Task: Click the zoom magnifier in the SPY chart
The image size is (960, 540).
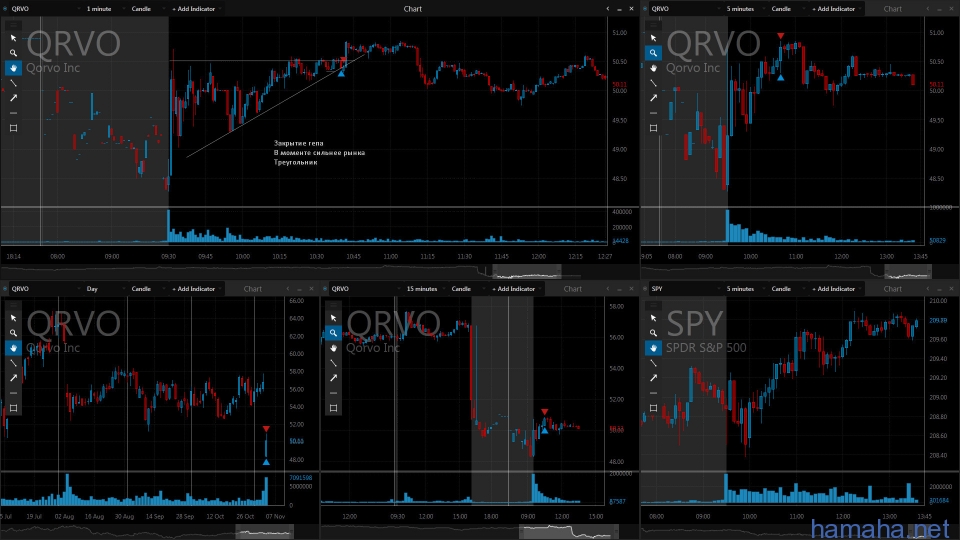Action: [653, 333]
